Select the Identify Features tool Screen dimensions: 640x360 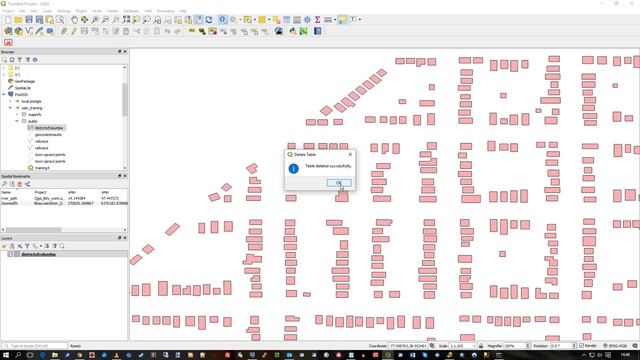click(222, 20)
